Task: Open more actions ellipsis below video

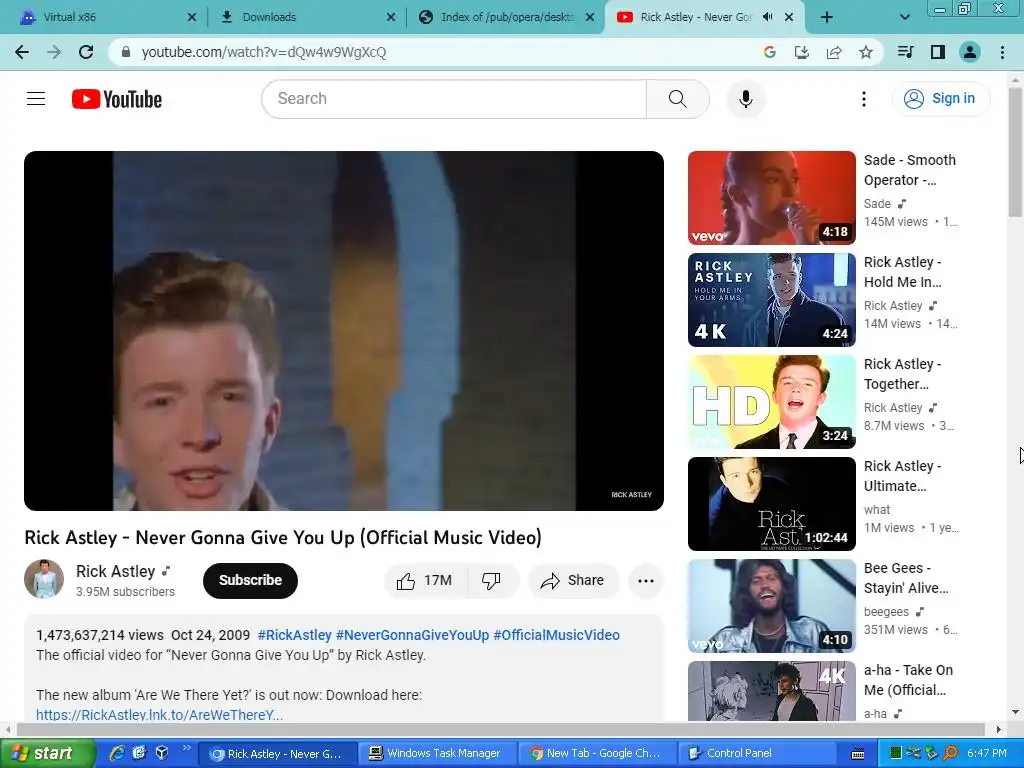Action: [x=645, y=581]
